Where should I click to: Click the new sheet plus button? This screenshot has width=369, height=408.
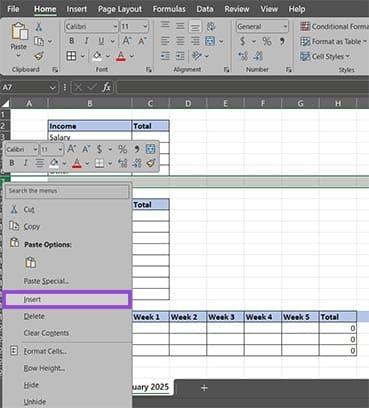pyautogui.click(x=204, y=388)
